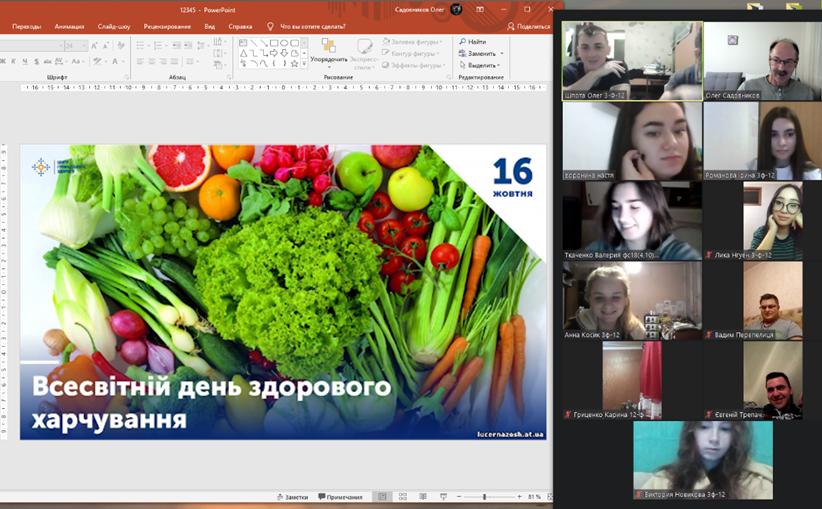This screenshot has width=822, height=509.
Task: Select the straight line shape
Action: point(253,43)
